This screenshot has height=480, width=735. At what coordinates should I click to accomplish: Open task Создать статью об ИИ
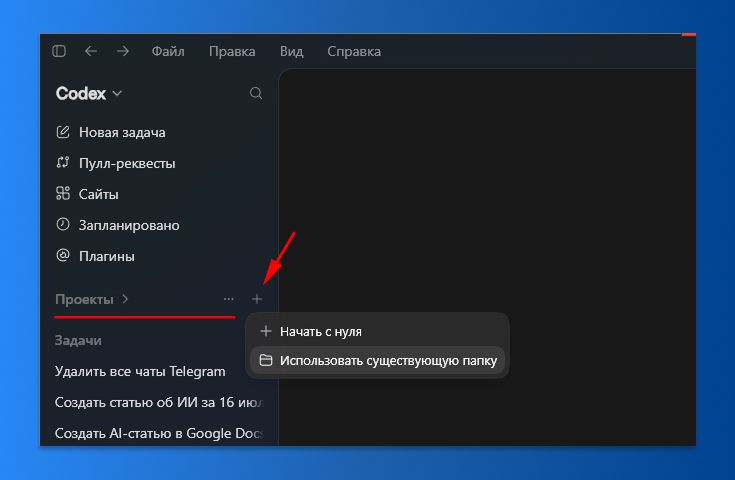click(158, 402)
